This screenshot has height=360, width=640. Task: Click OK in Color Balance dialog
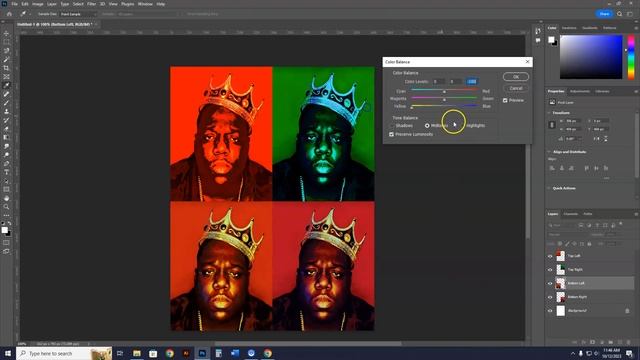pyautogui.click(x=516, y=77)
